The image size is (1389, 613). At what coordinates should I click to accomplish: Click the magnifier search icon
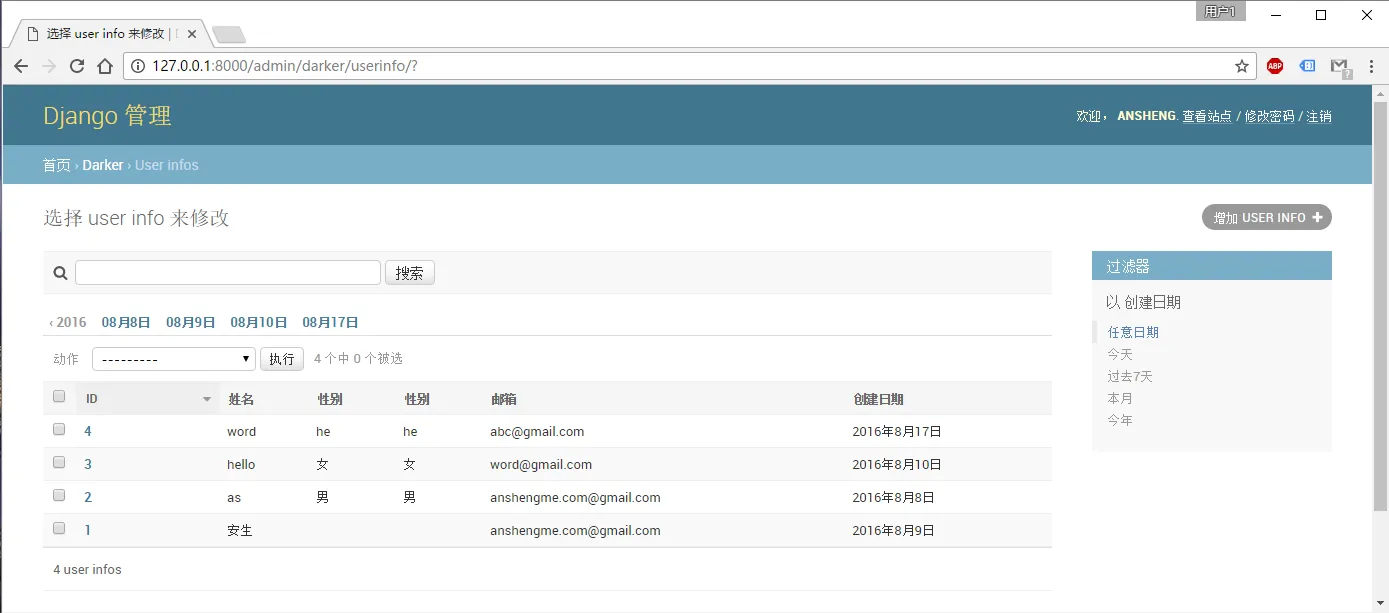click(60, 273)
